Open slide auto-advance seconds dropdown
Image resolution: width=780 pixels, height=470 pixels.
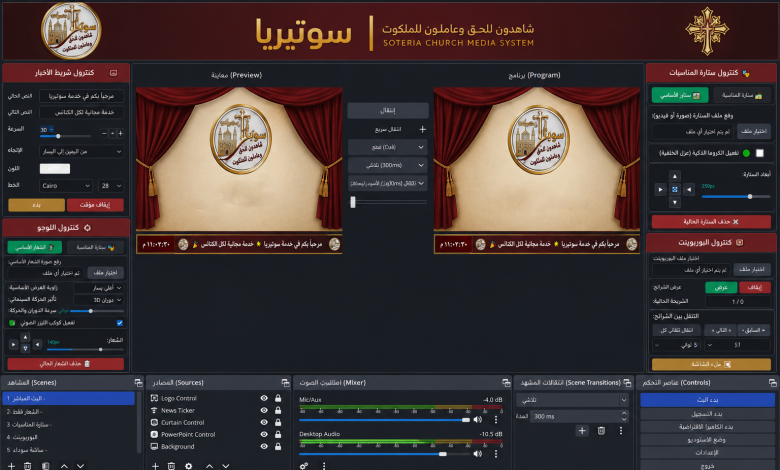tap(677, 345)
